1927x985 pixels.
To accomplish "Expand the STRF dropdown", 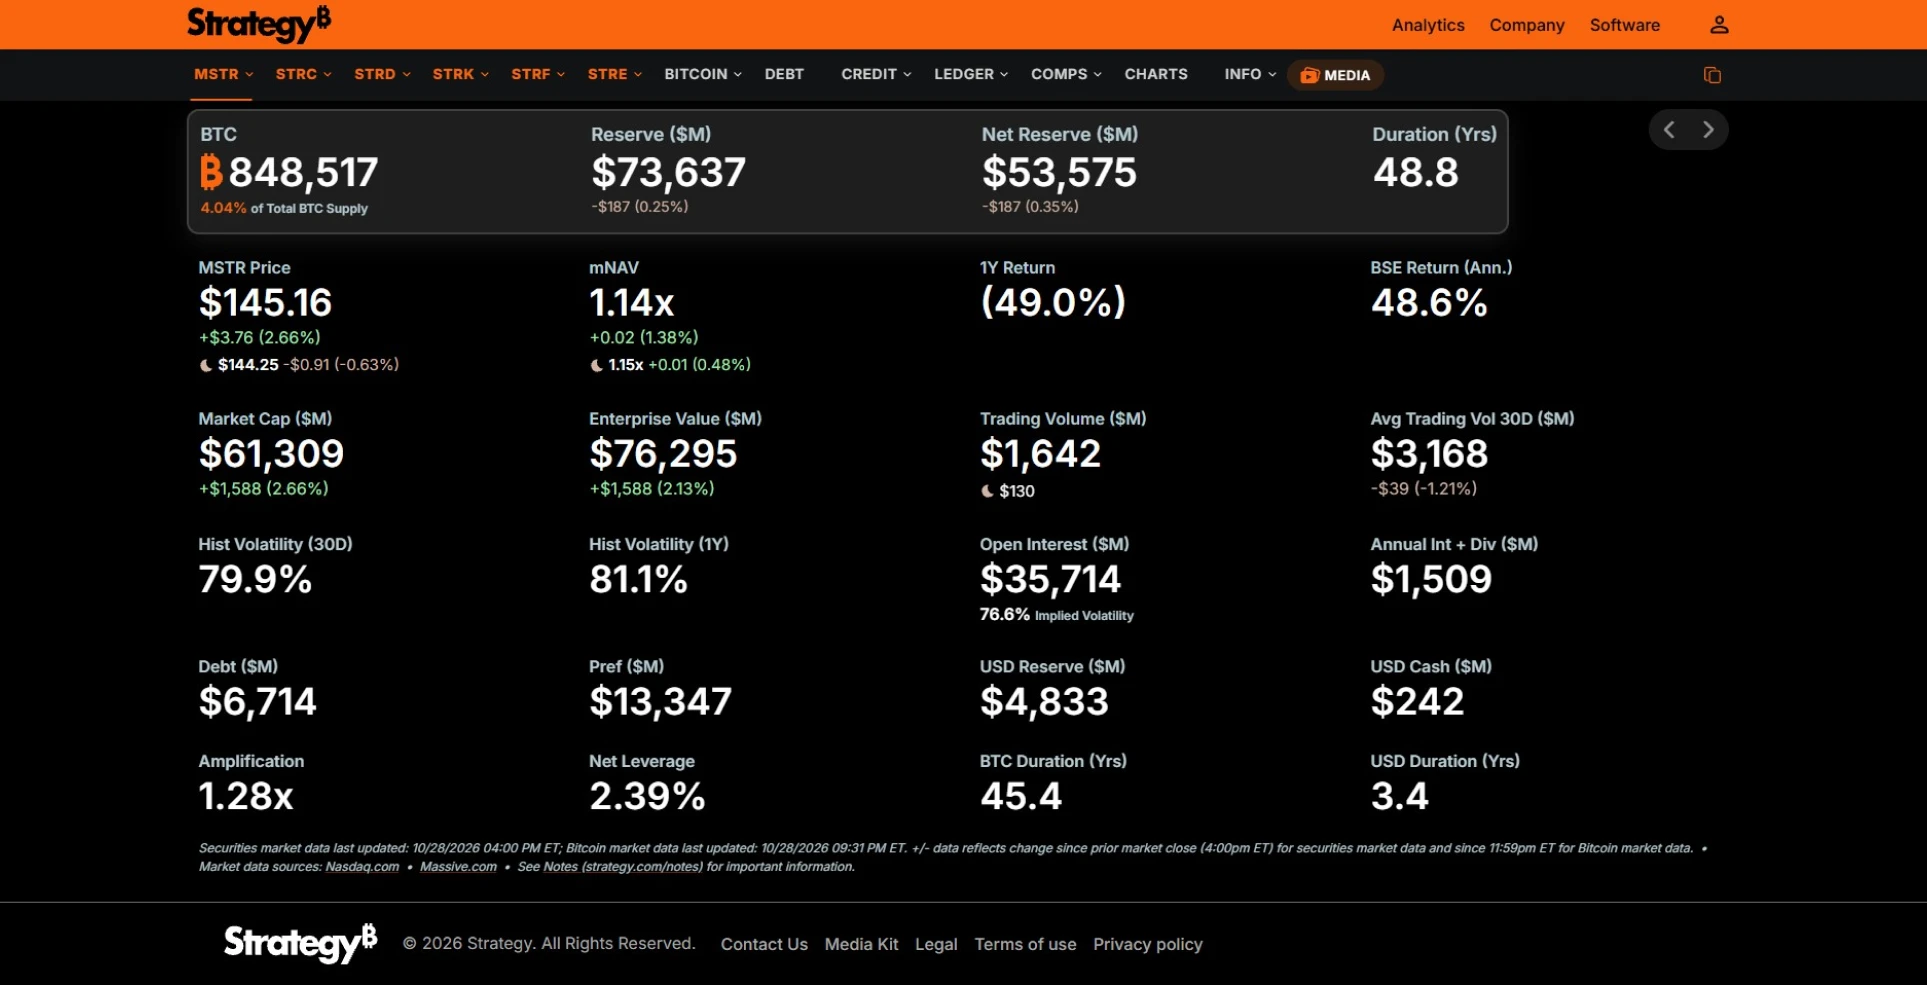I will click(538, 74).
